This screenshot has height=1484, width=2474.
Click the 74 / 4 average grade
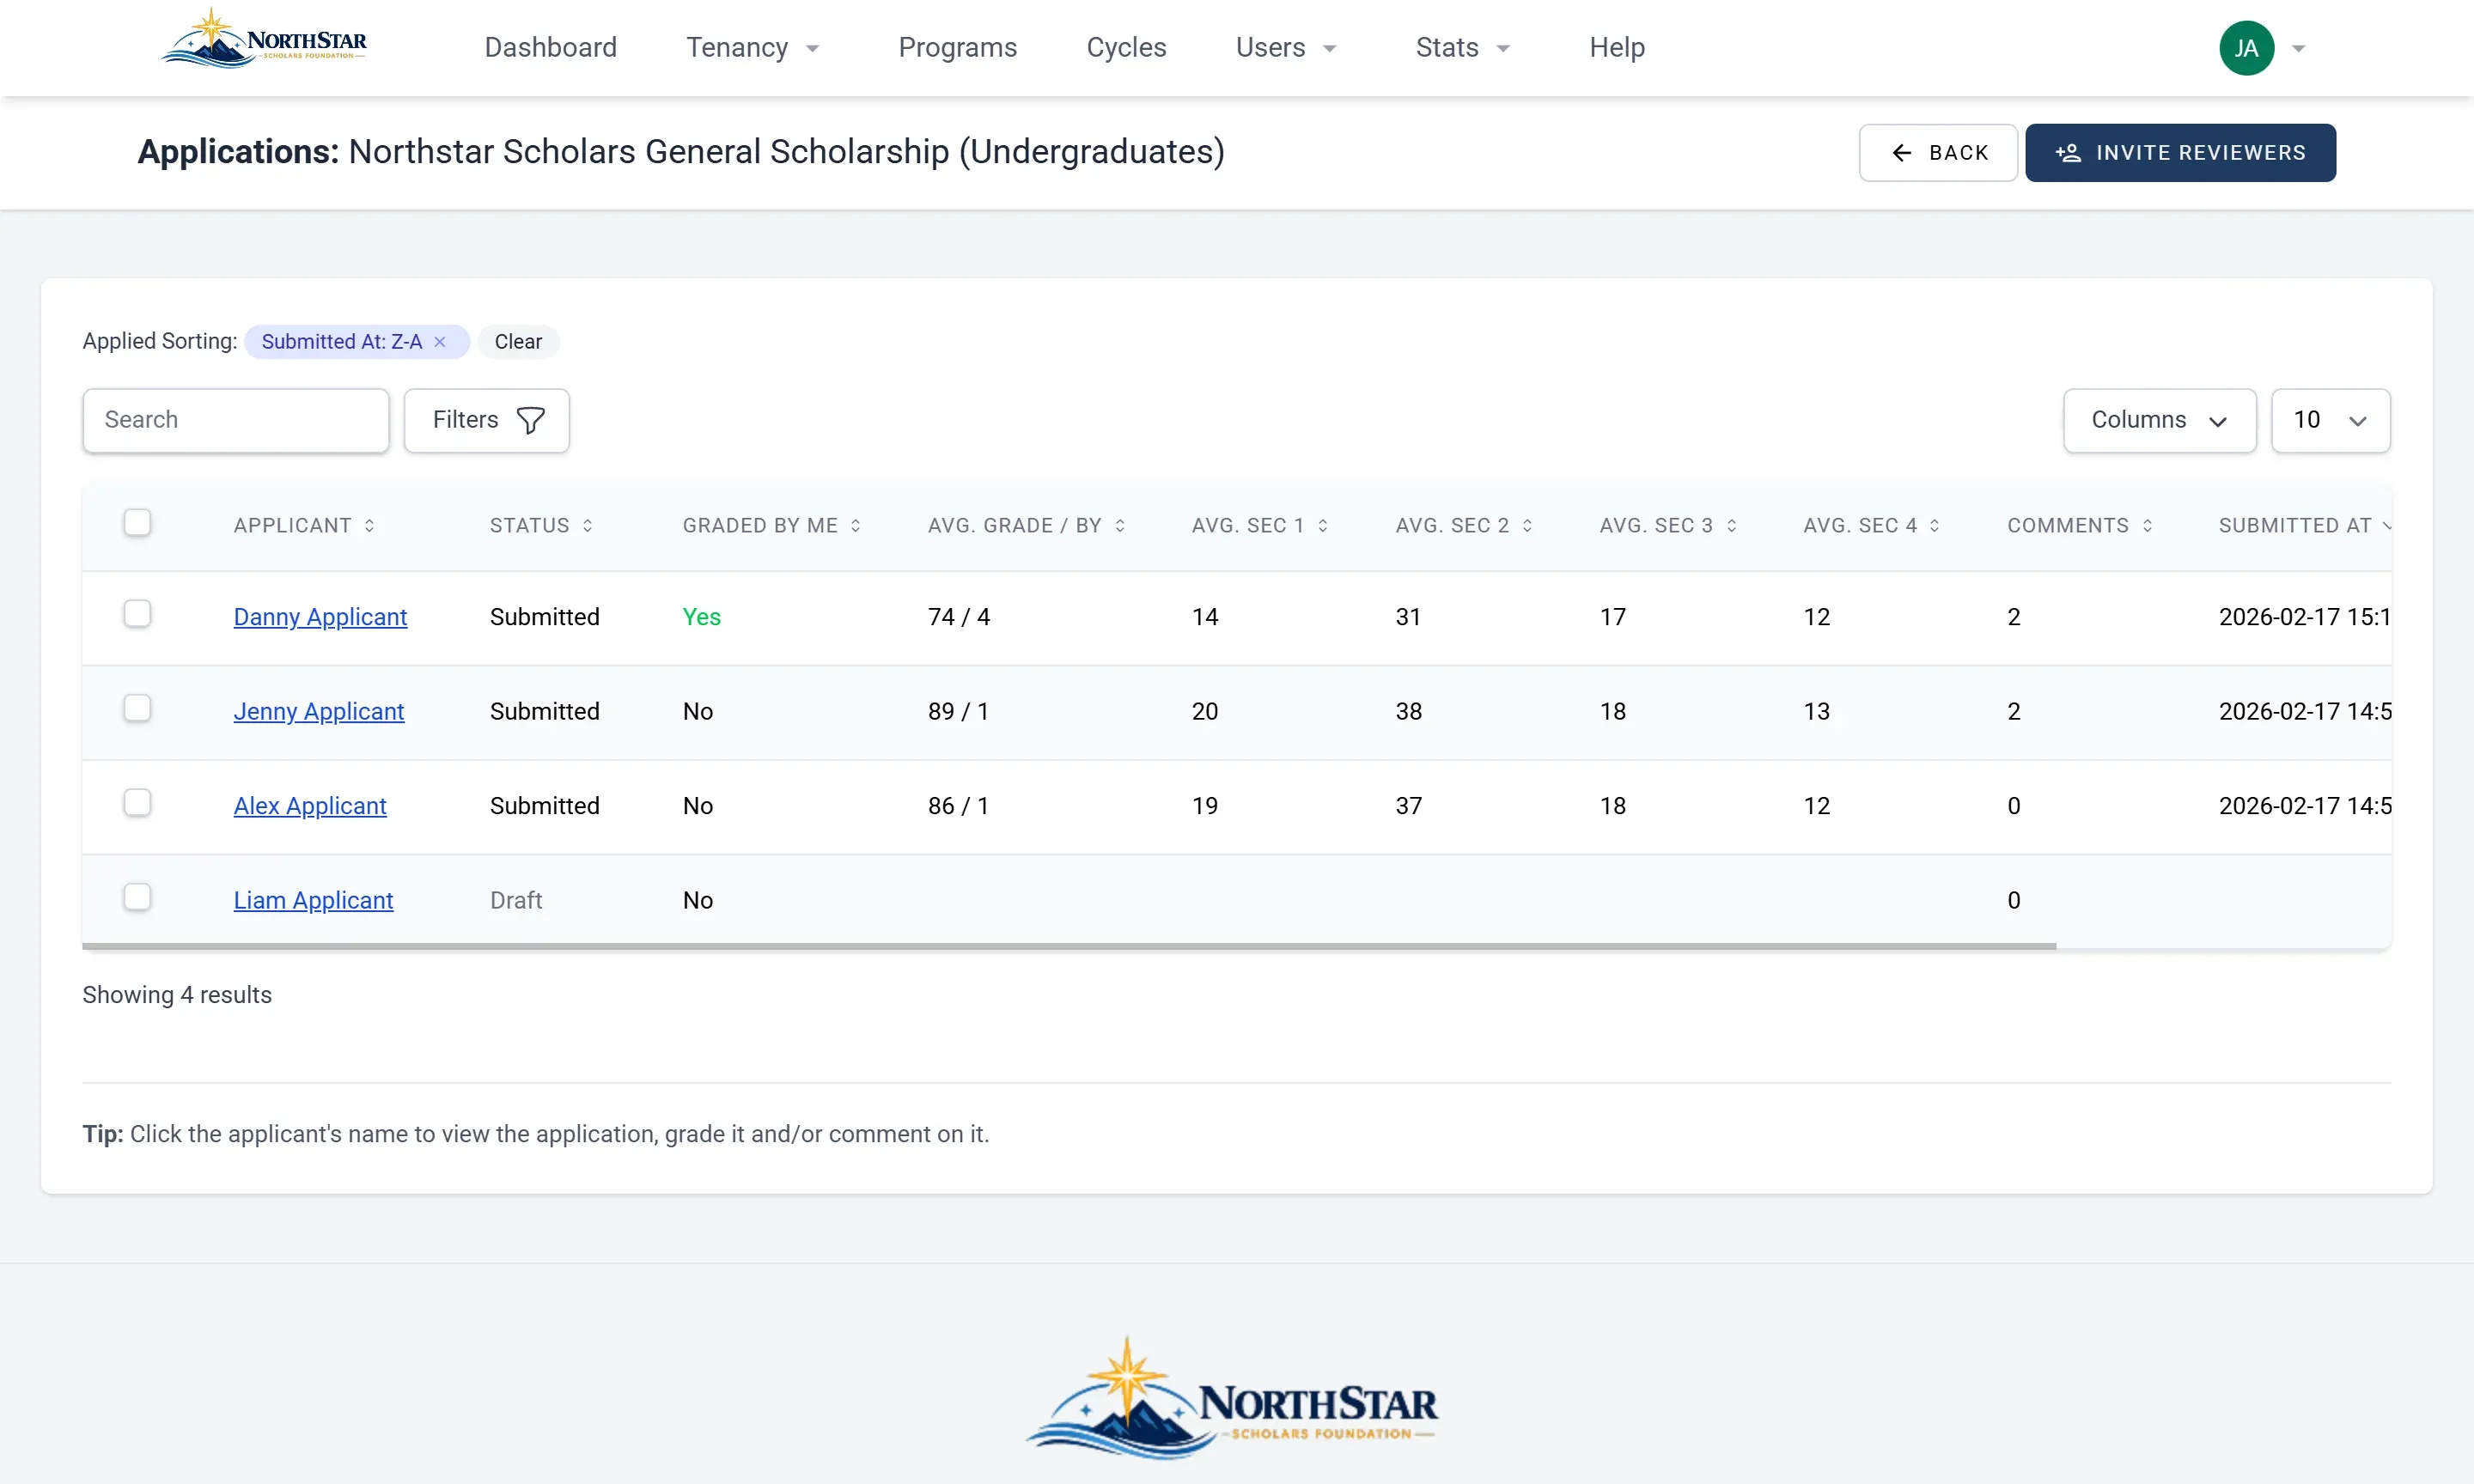(958, 617)
